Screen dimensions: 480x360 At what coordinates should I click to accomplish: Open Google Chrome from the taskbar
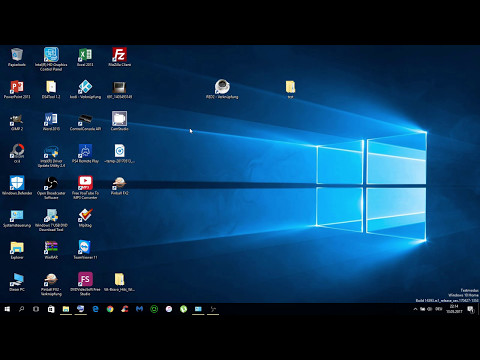point(110,309)
